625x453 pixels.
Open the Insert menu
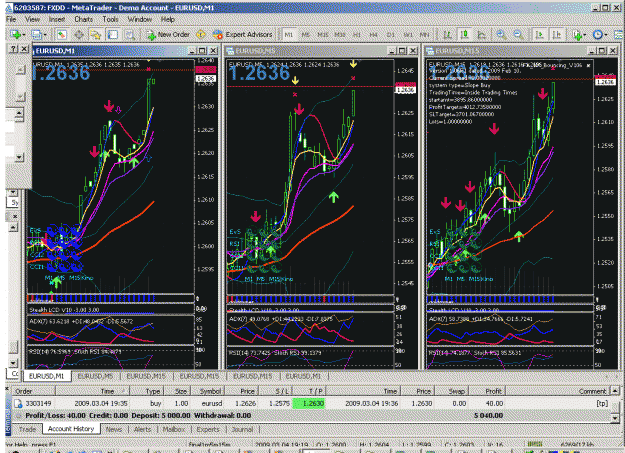click(57, 19)
